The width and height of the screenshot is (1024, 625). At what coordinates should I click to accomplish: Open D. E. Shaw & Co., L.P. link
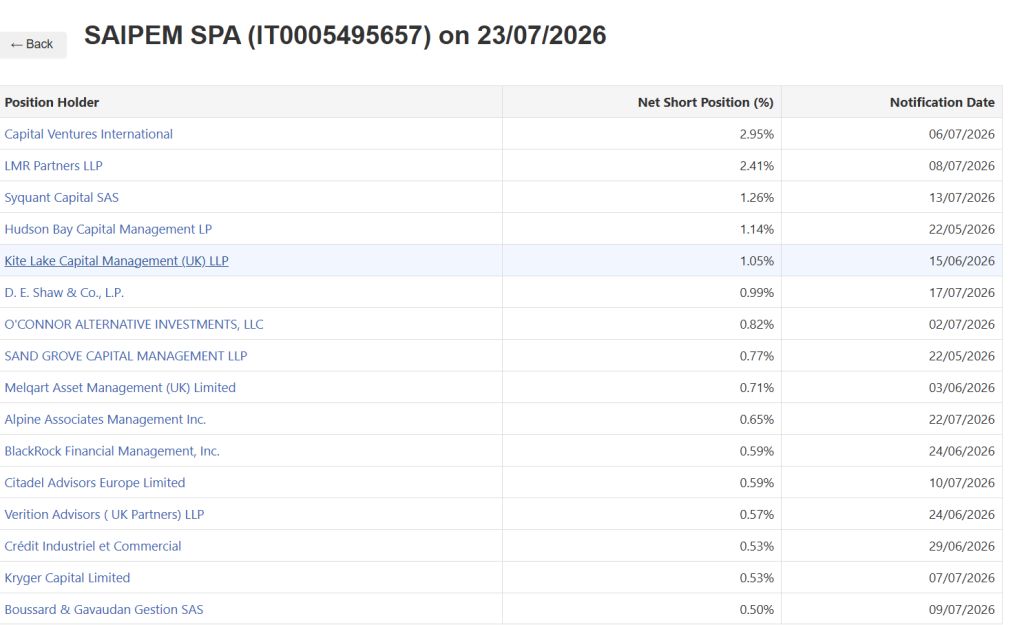pyautogui.click(x=64, y=293)
